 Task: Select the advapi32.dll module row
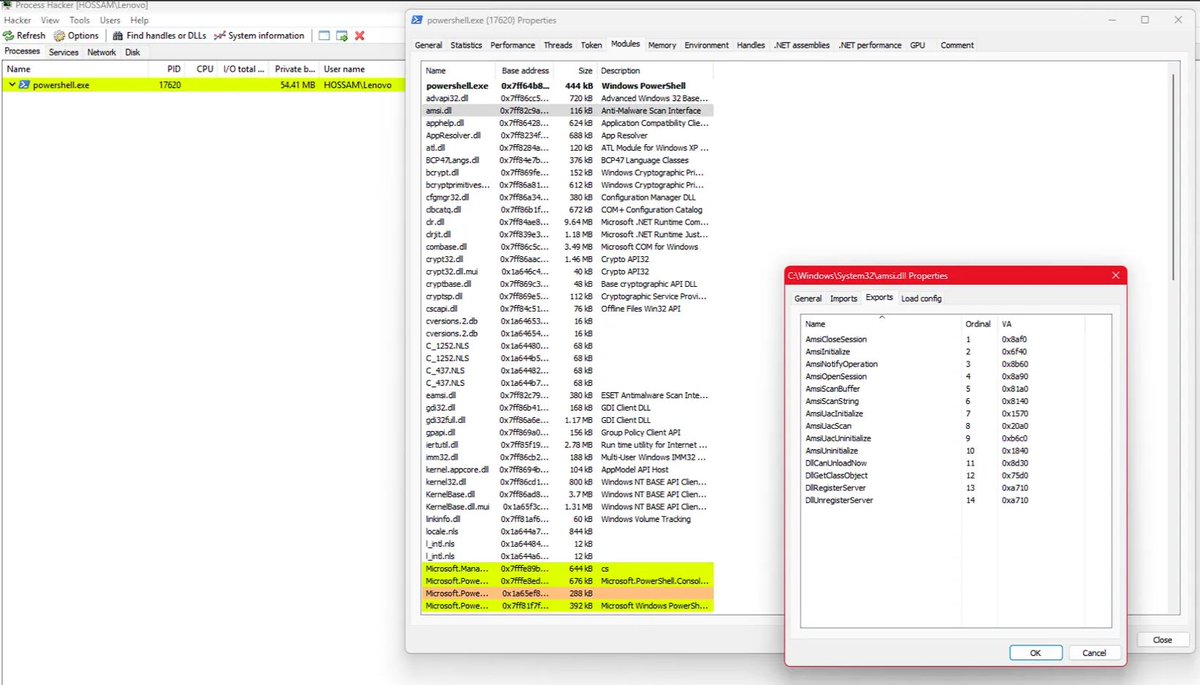tap(567, 98)
